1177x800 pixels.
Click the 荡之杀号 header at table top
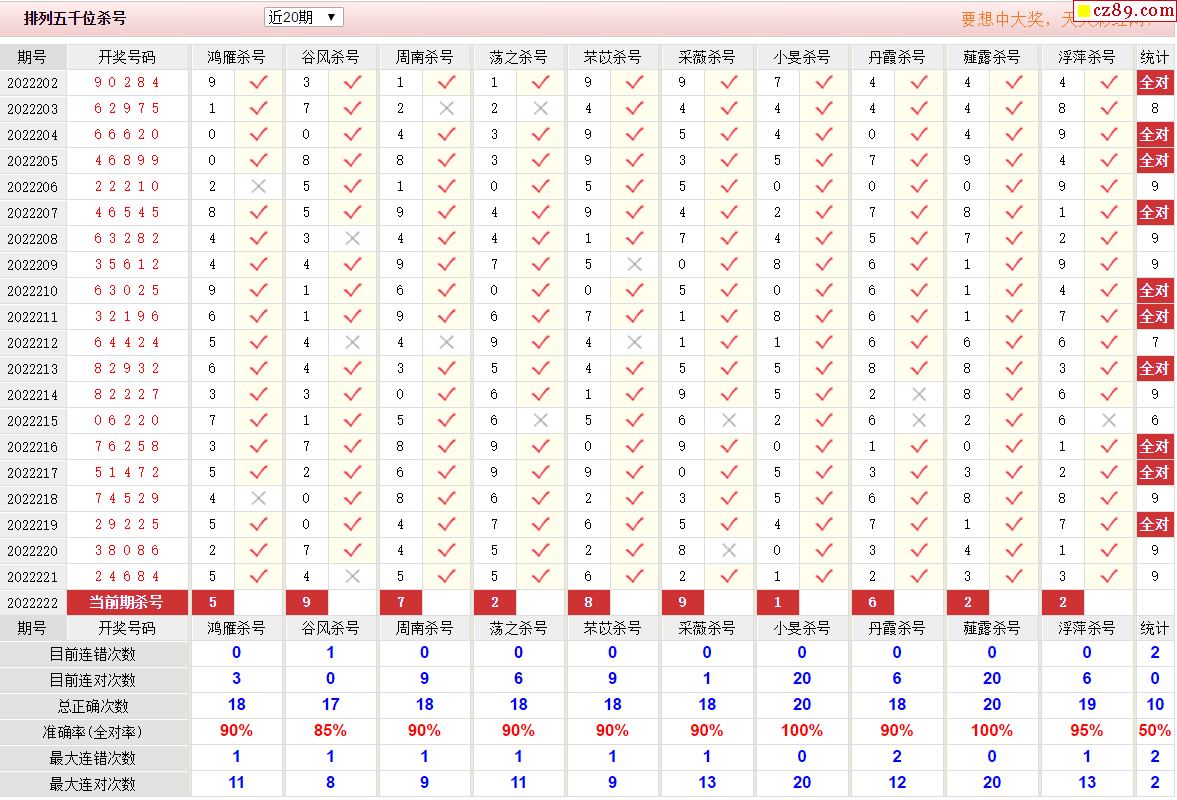coord(518,57)
